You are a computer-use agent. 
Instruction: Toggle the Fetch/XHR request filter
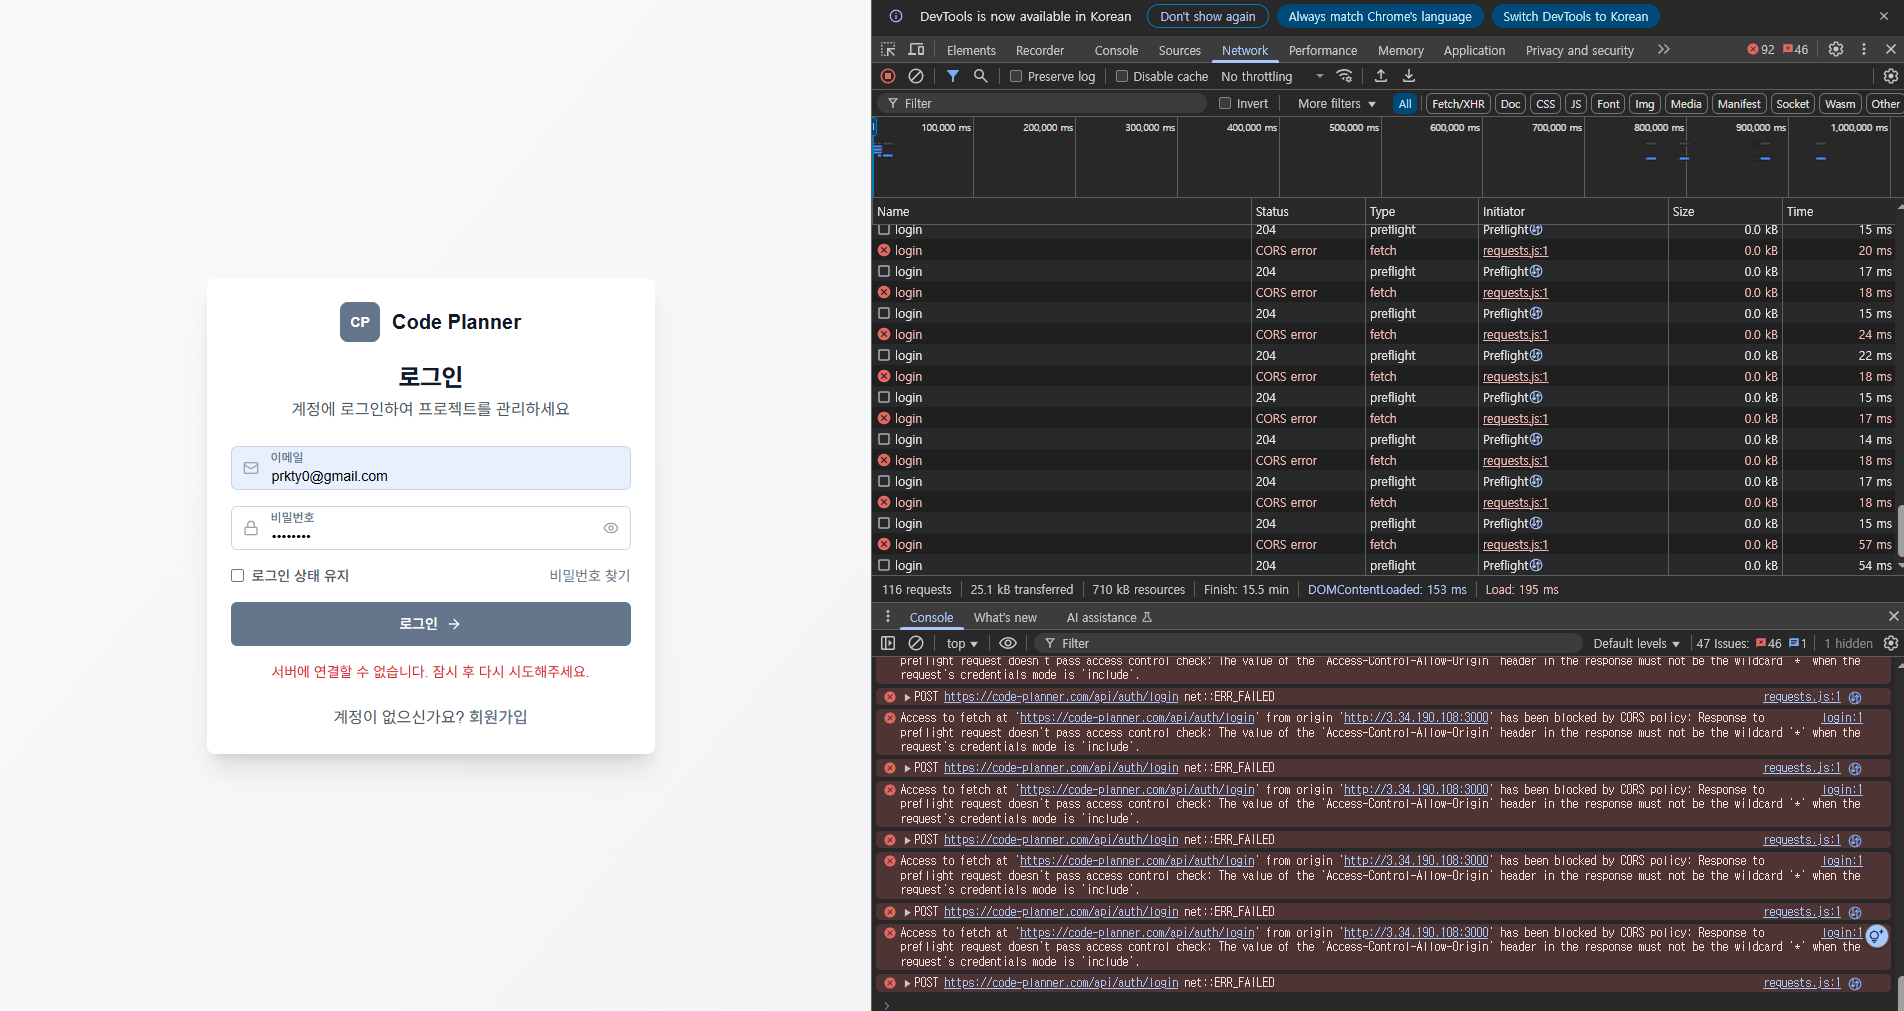click(x=1458, y=103)
